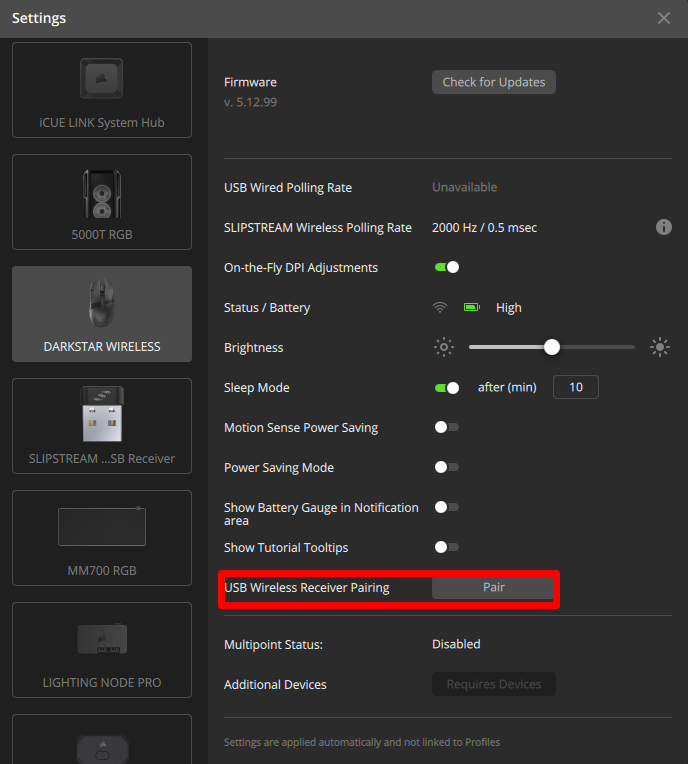
Task: Click the high brightness sun icon
Action: pyautogui.click(x=660, y=347)
